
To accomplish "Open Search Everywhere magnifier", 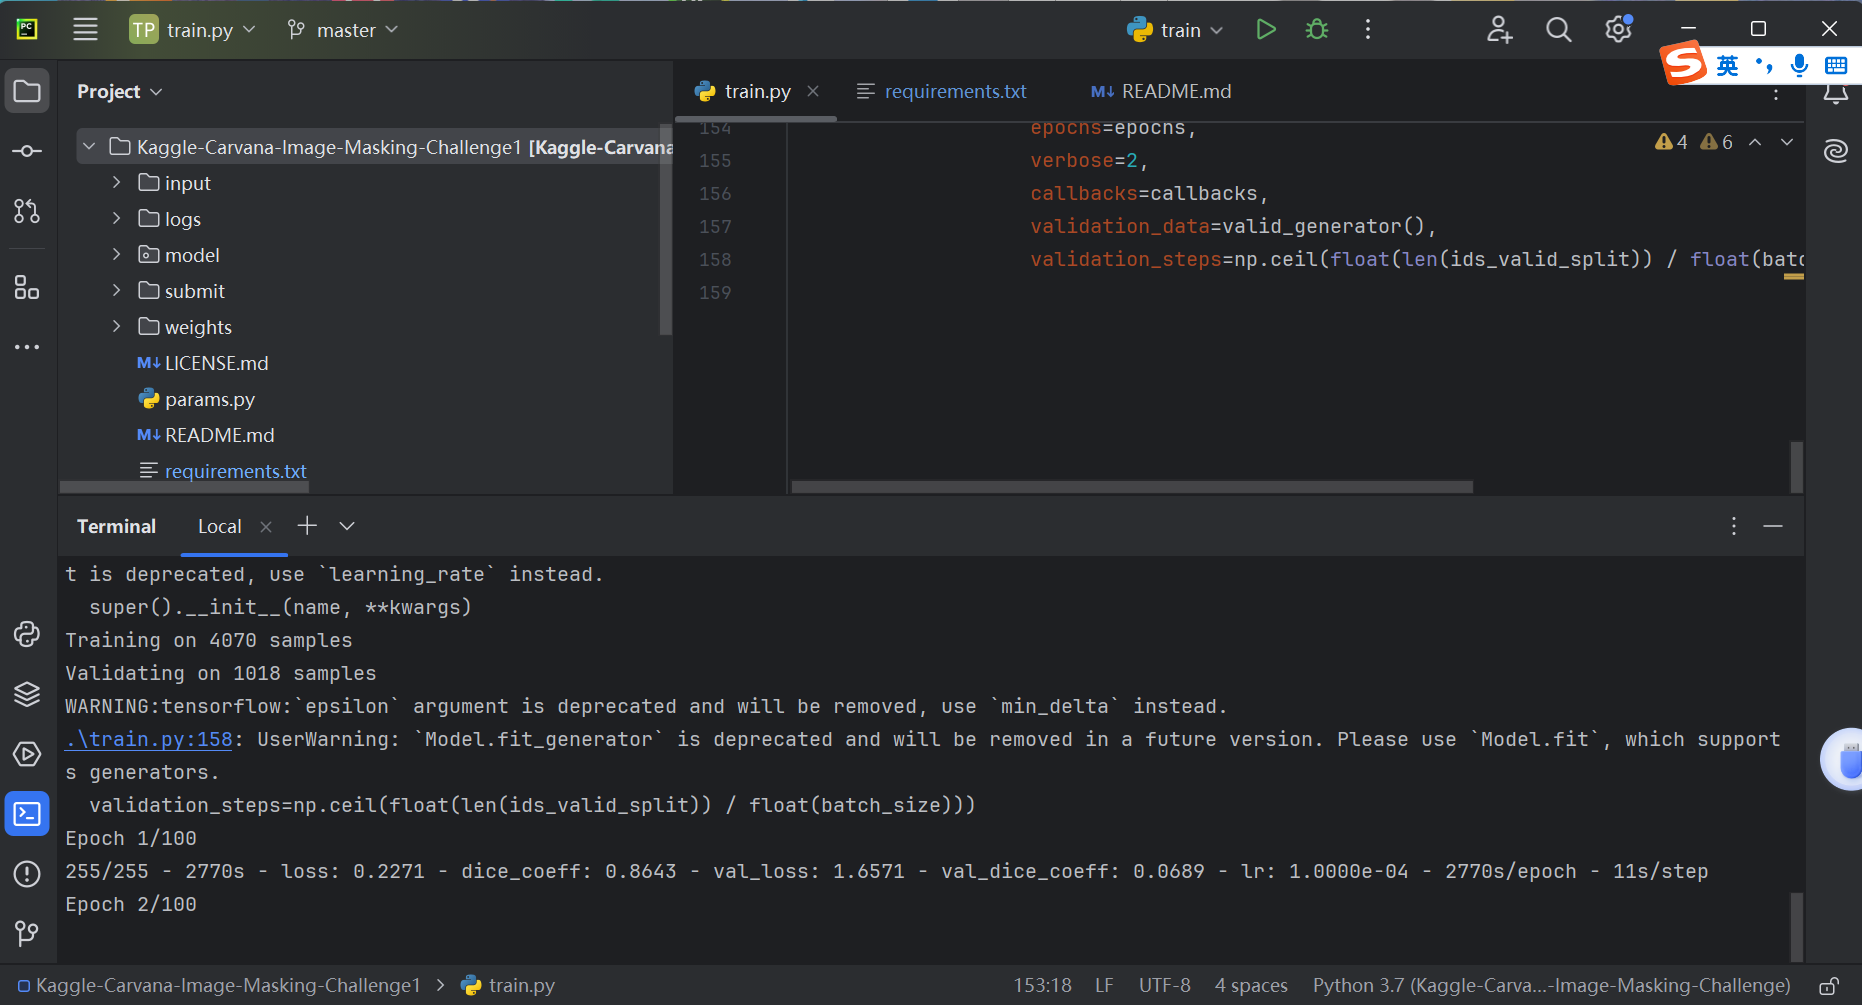I will (1558, 30).
